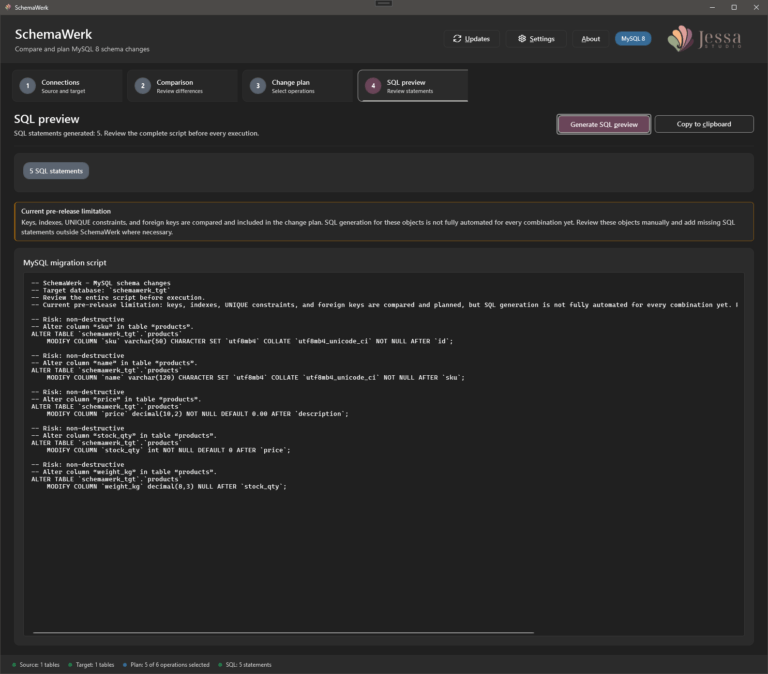
Task: Go to the Connections step tab
Action: [67, 86]
